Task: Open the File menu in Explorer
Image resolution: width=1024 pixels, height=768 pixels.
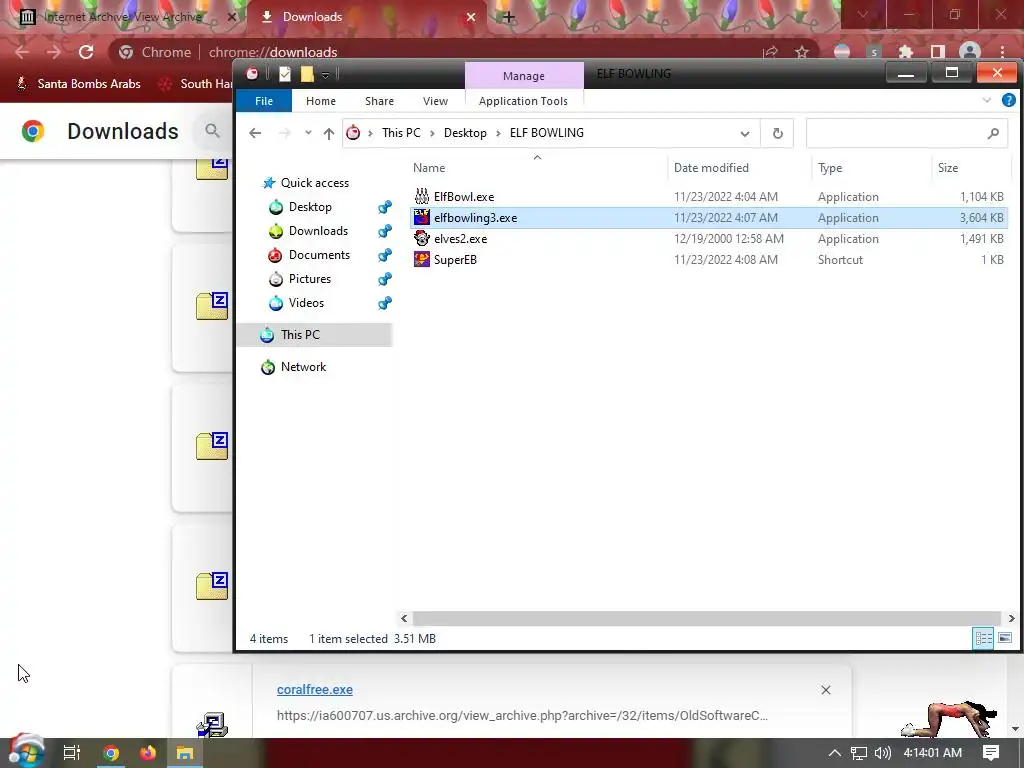Action: pos(264,101)
